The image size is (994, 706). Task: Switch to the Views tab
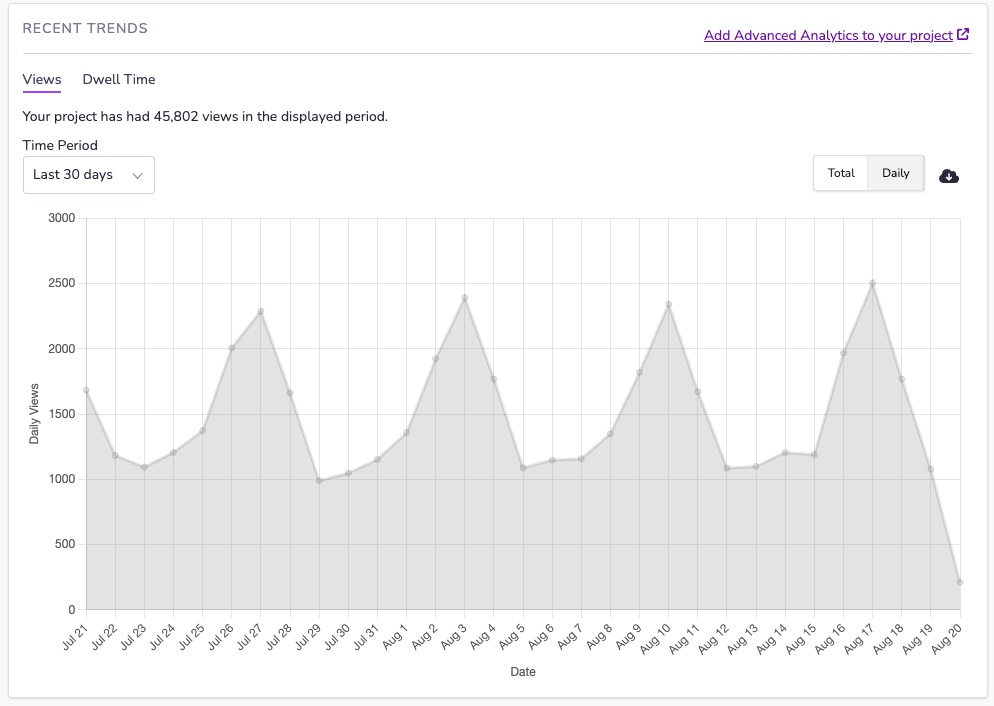click(42, 79)
